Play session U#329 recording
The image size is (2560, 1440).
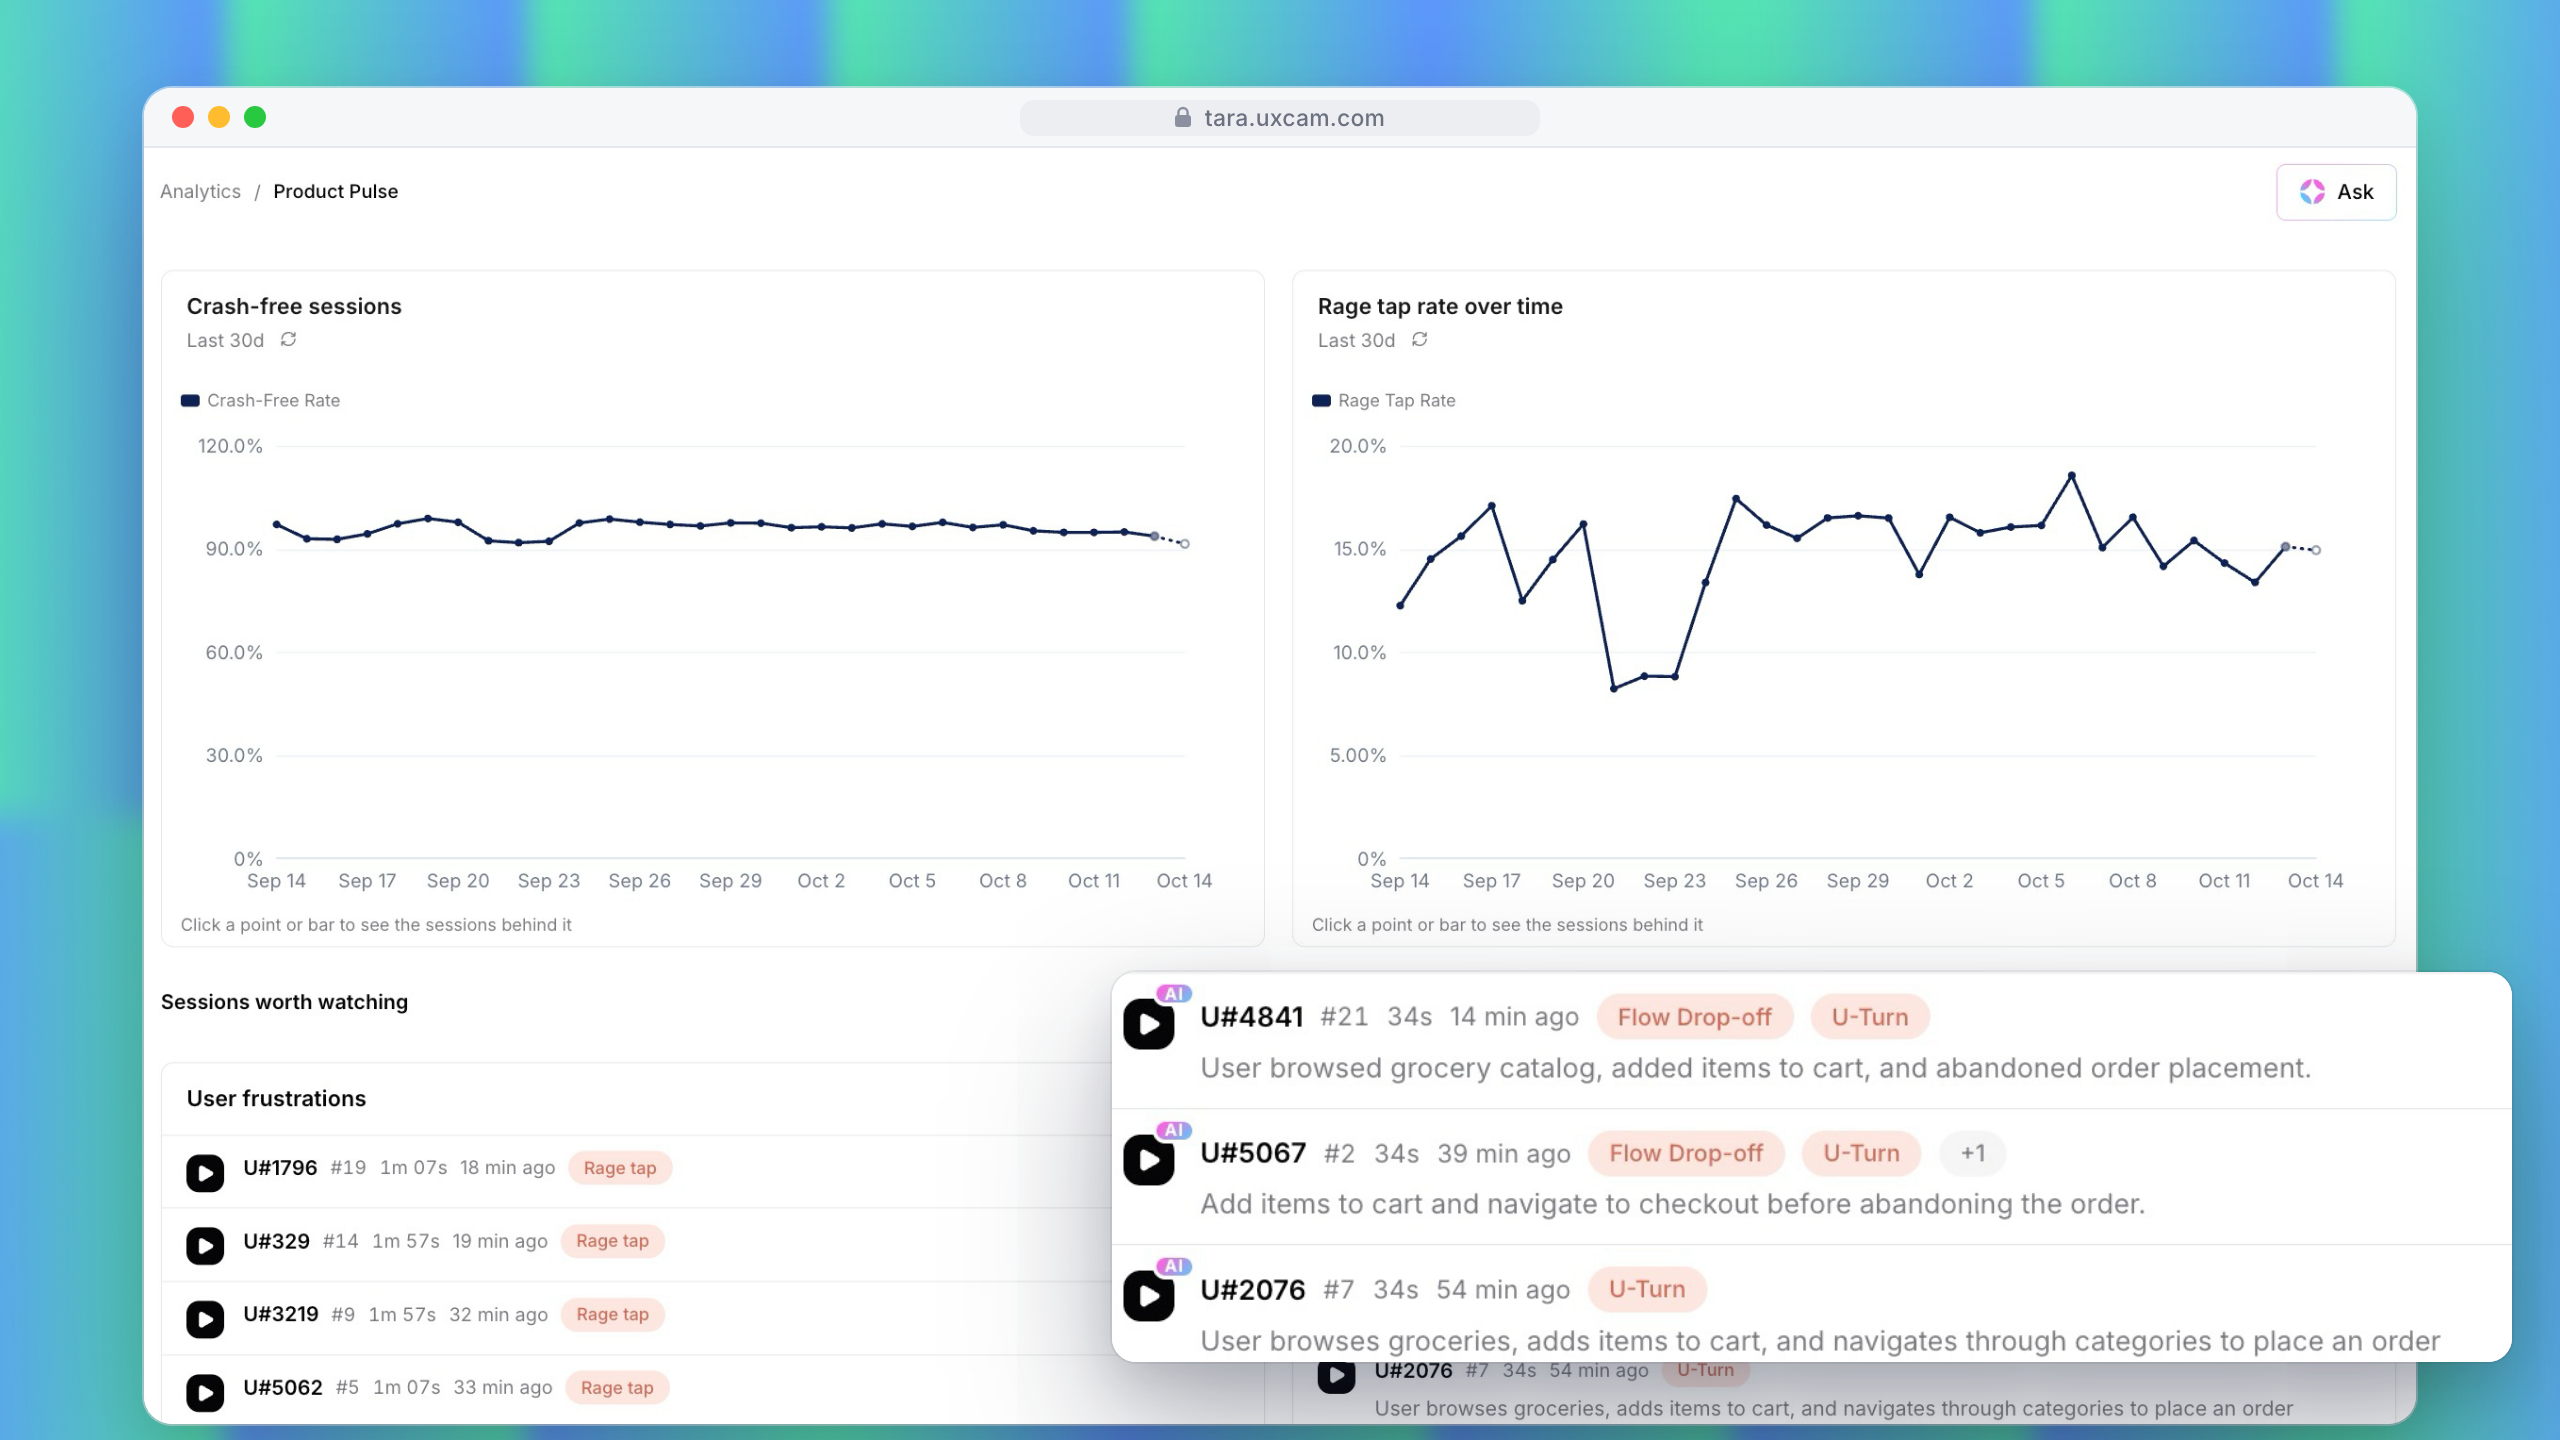coord(205,1246)
